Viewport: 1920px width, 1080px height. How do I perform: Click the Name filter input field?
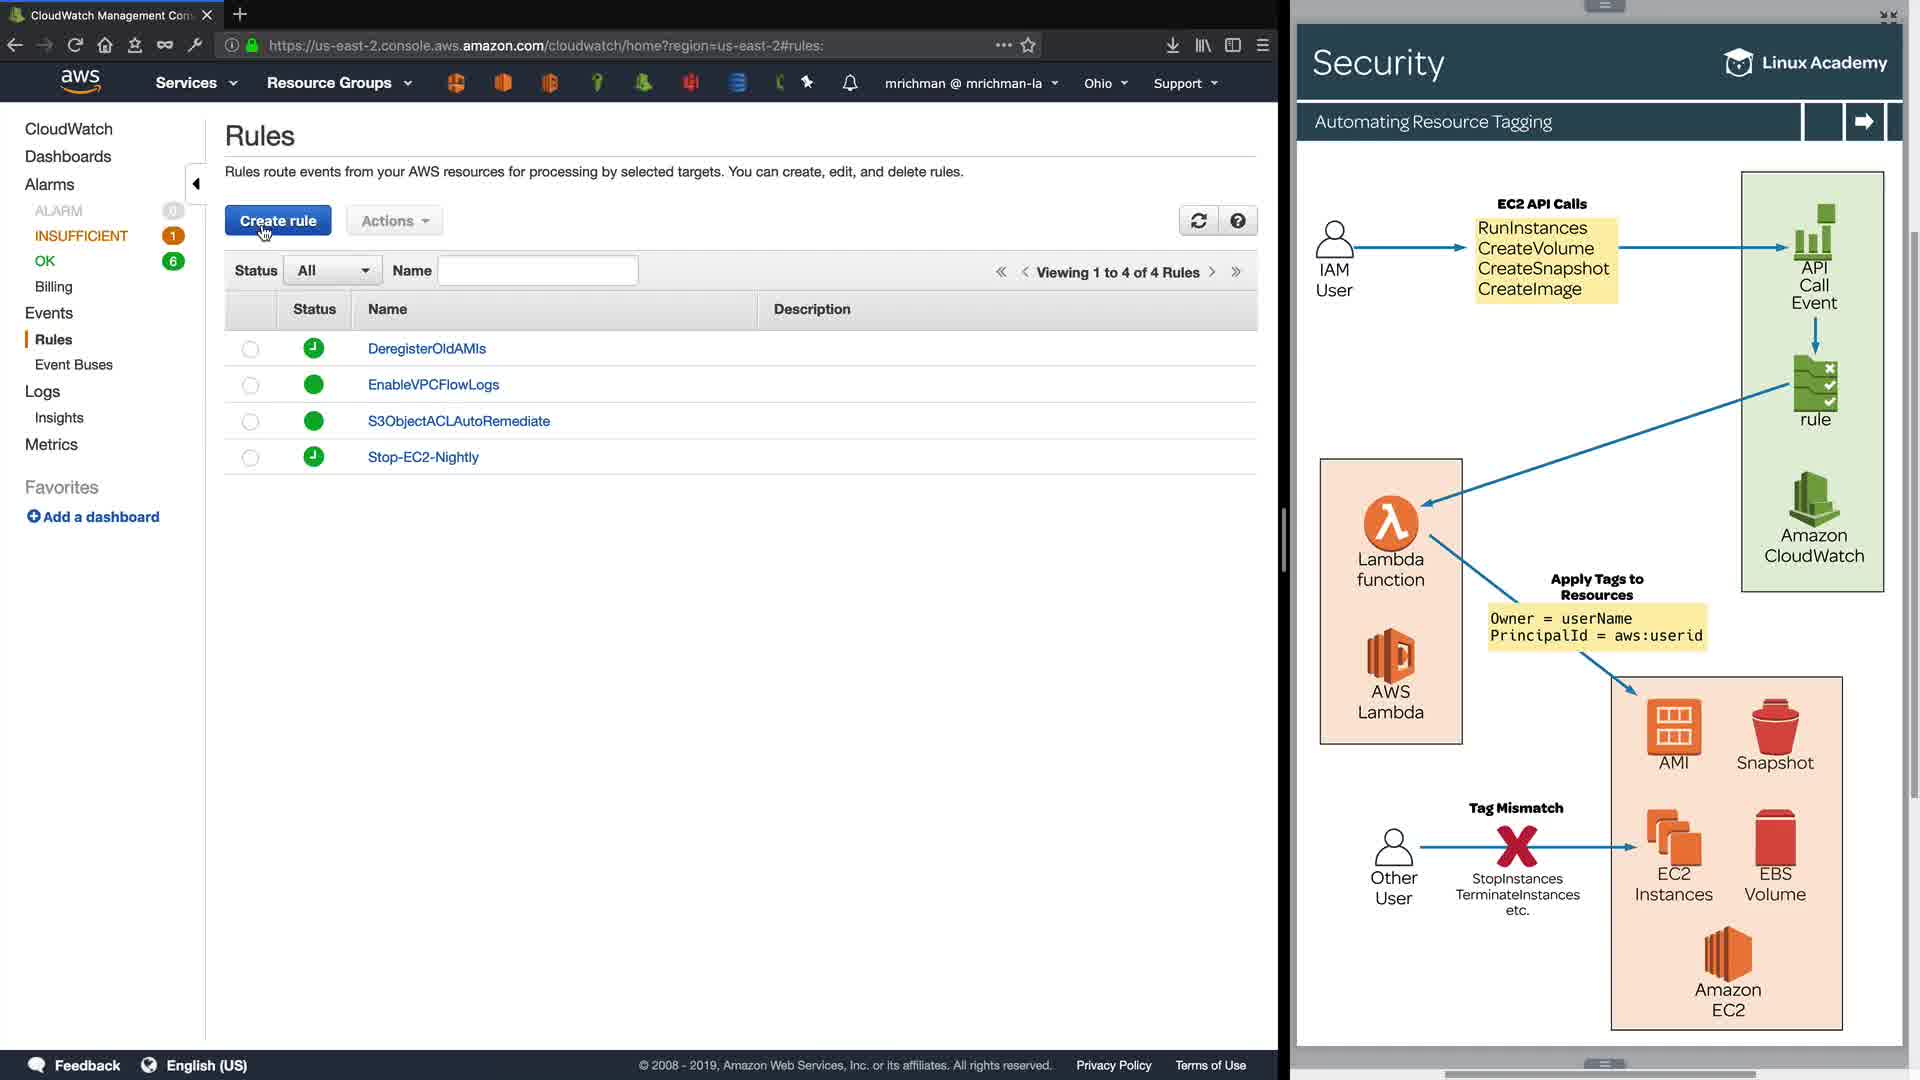point(538,271)
